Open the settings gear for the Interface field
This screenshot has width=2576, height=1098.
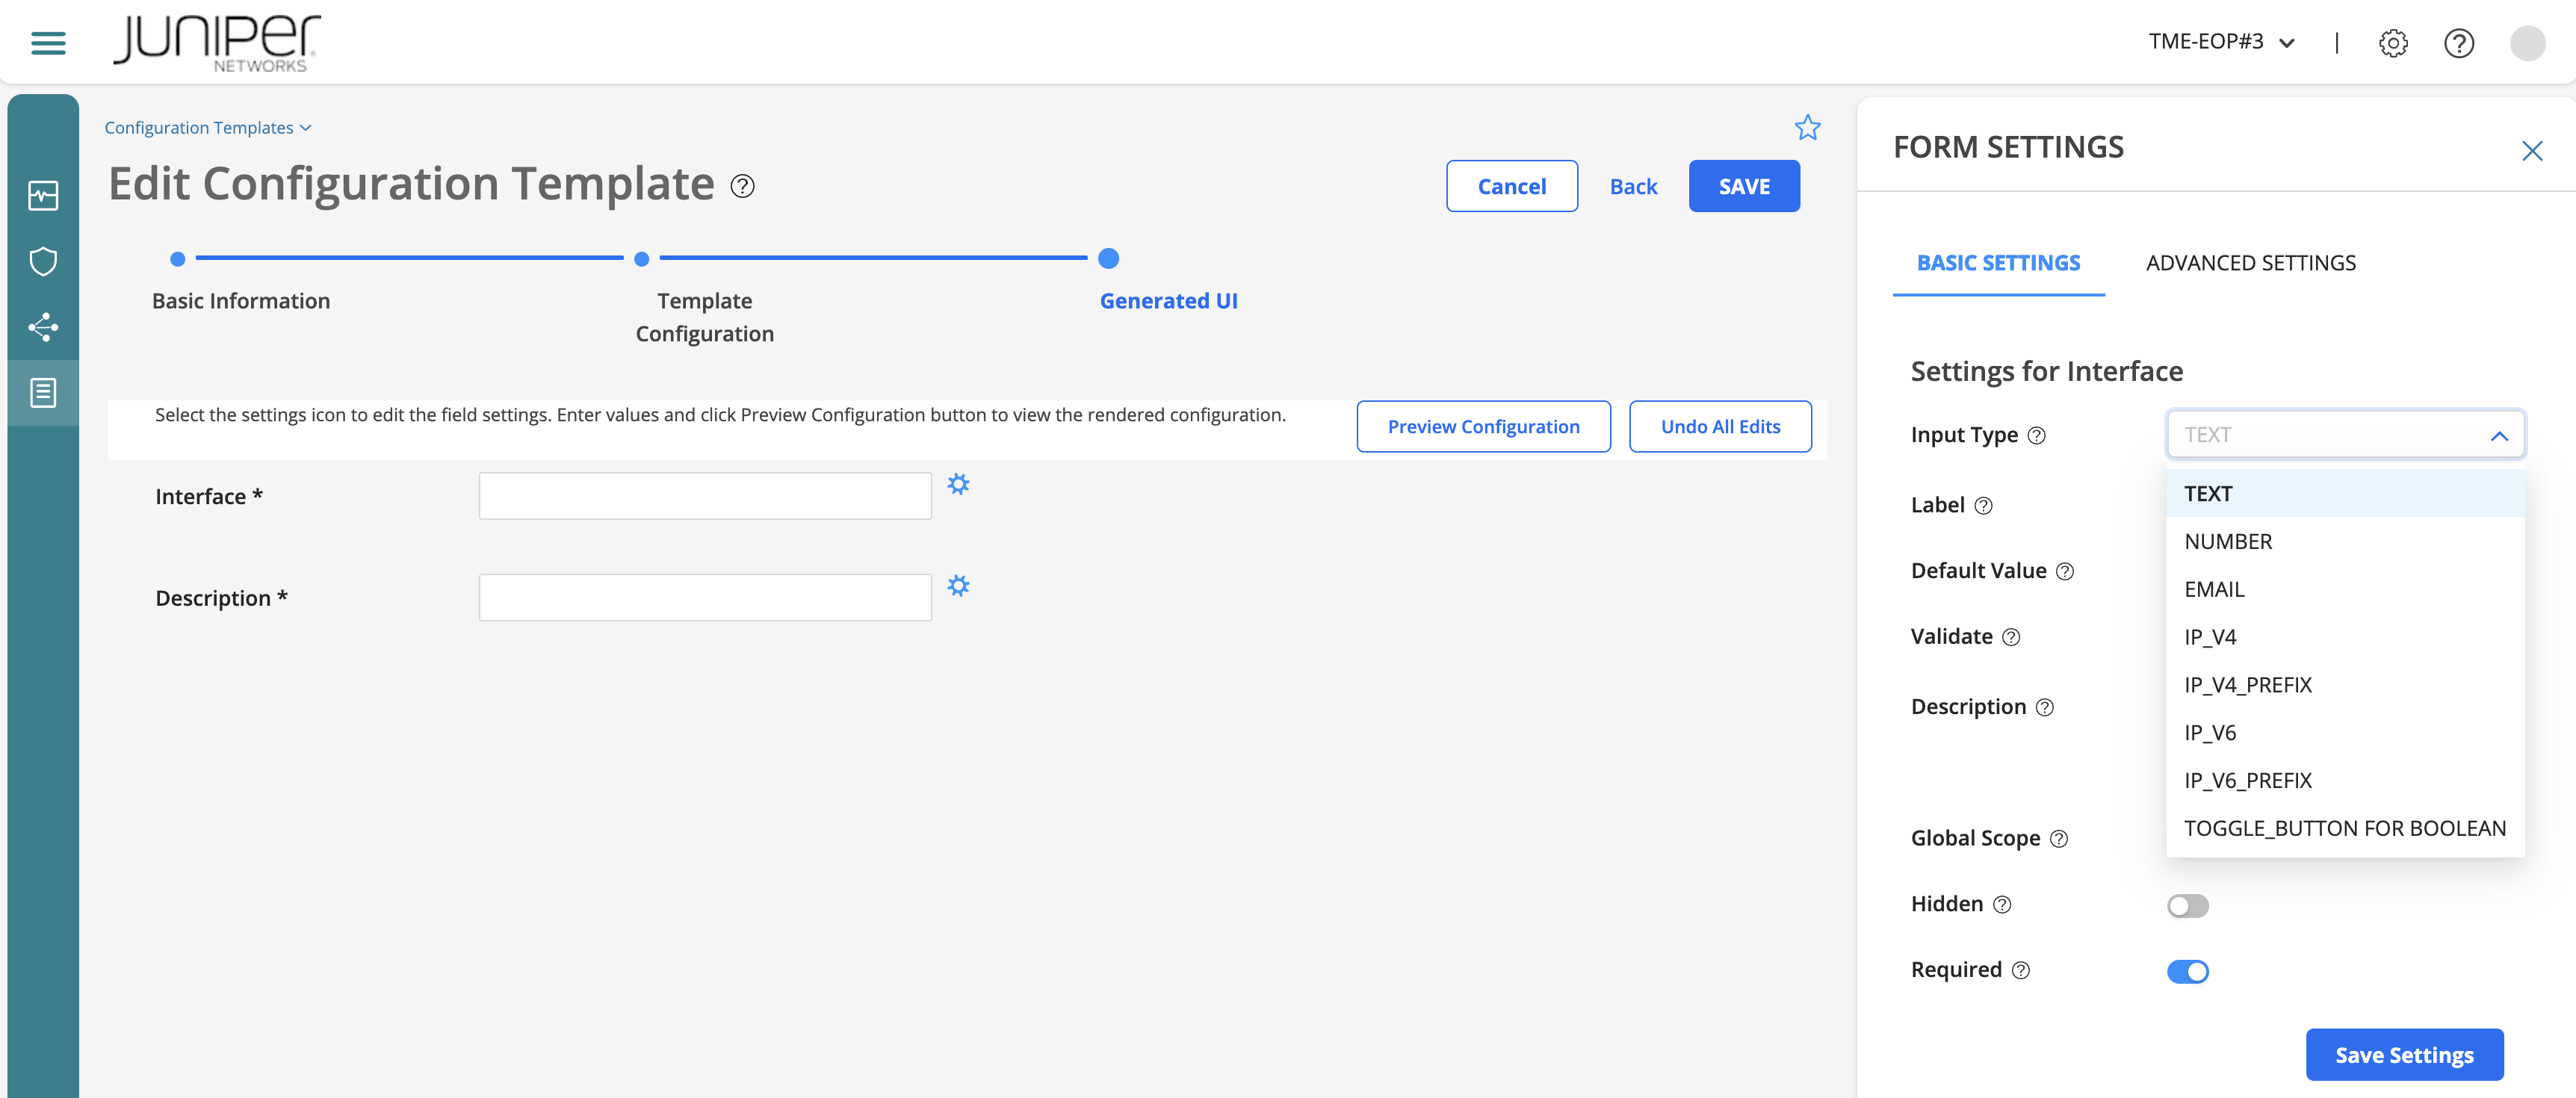(x=959, y=485)
